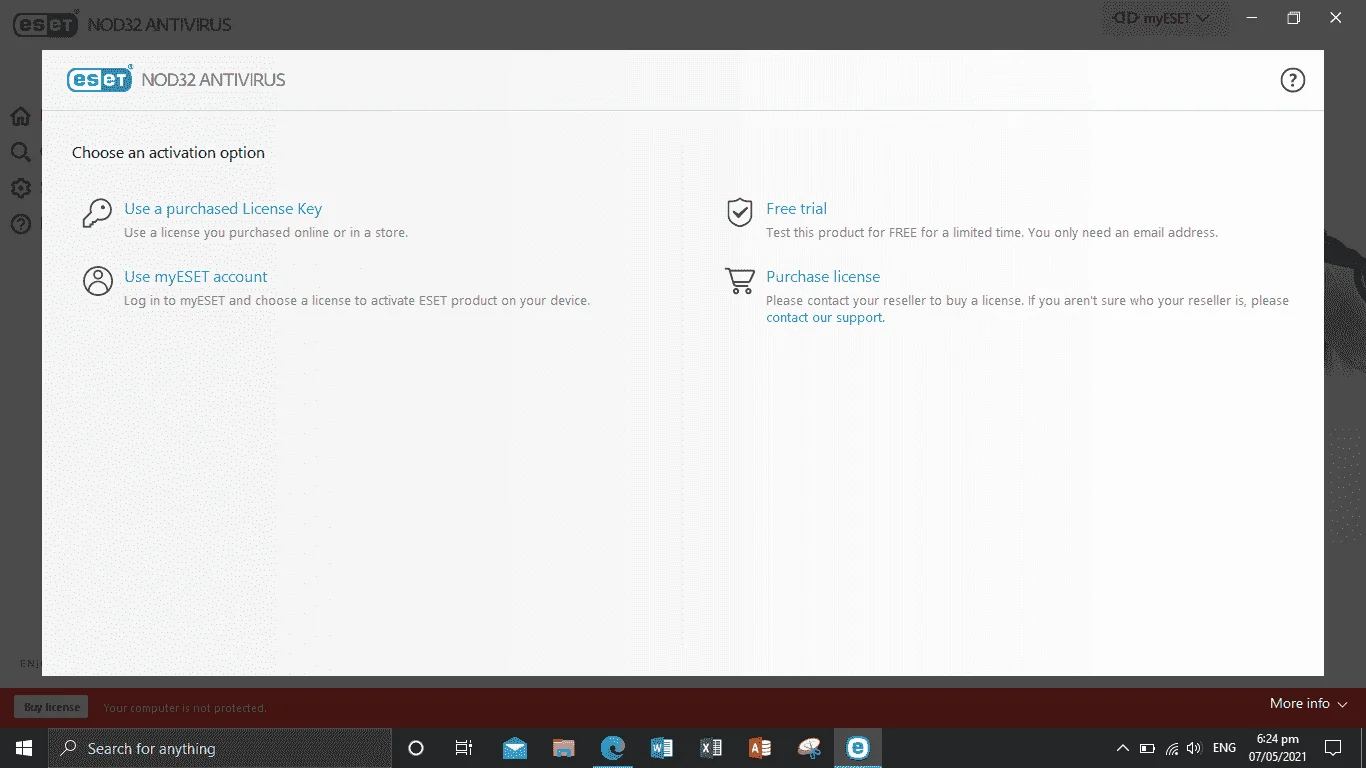The height and width of the screenshot is (768, 1366).
Task: Select Use a purchased License Key
Action: (223, 209)
